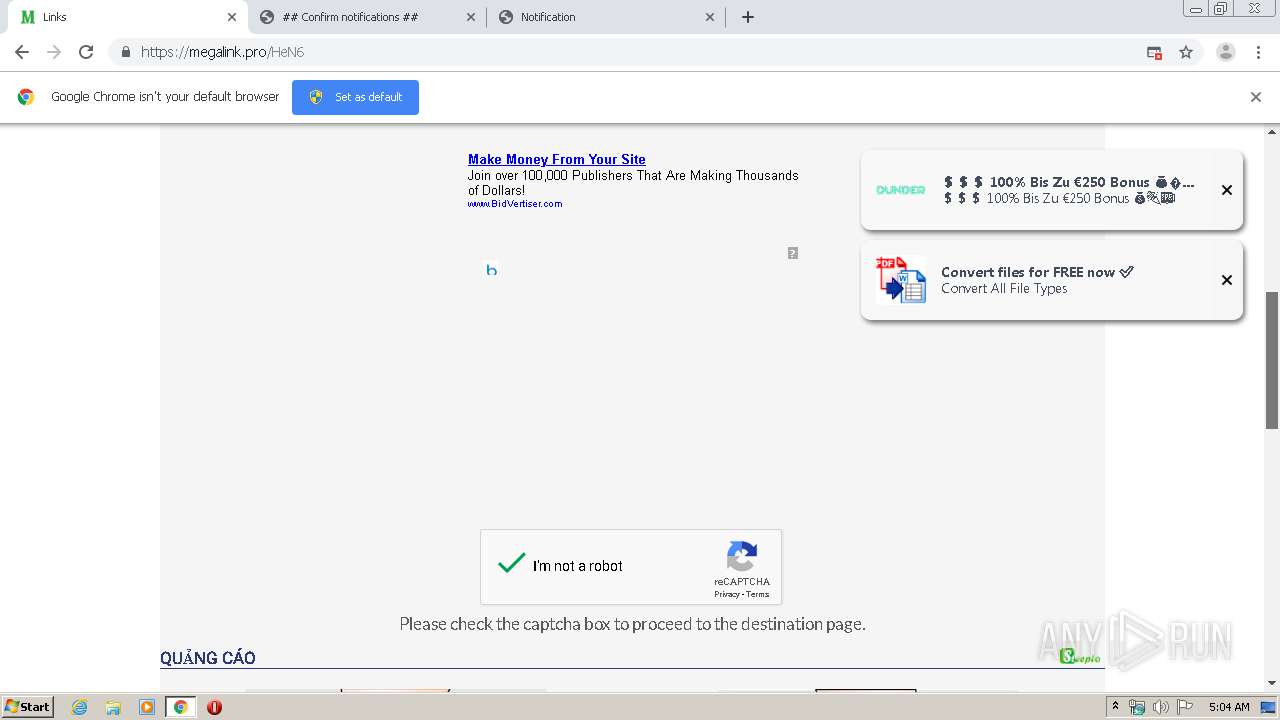Click the QUẢNG CÁO heading
Screen dimensions: 1280x720
208,658
